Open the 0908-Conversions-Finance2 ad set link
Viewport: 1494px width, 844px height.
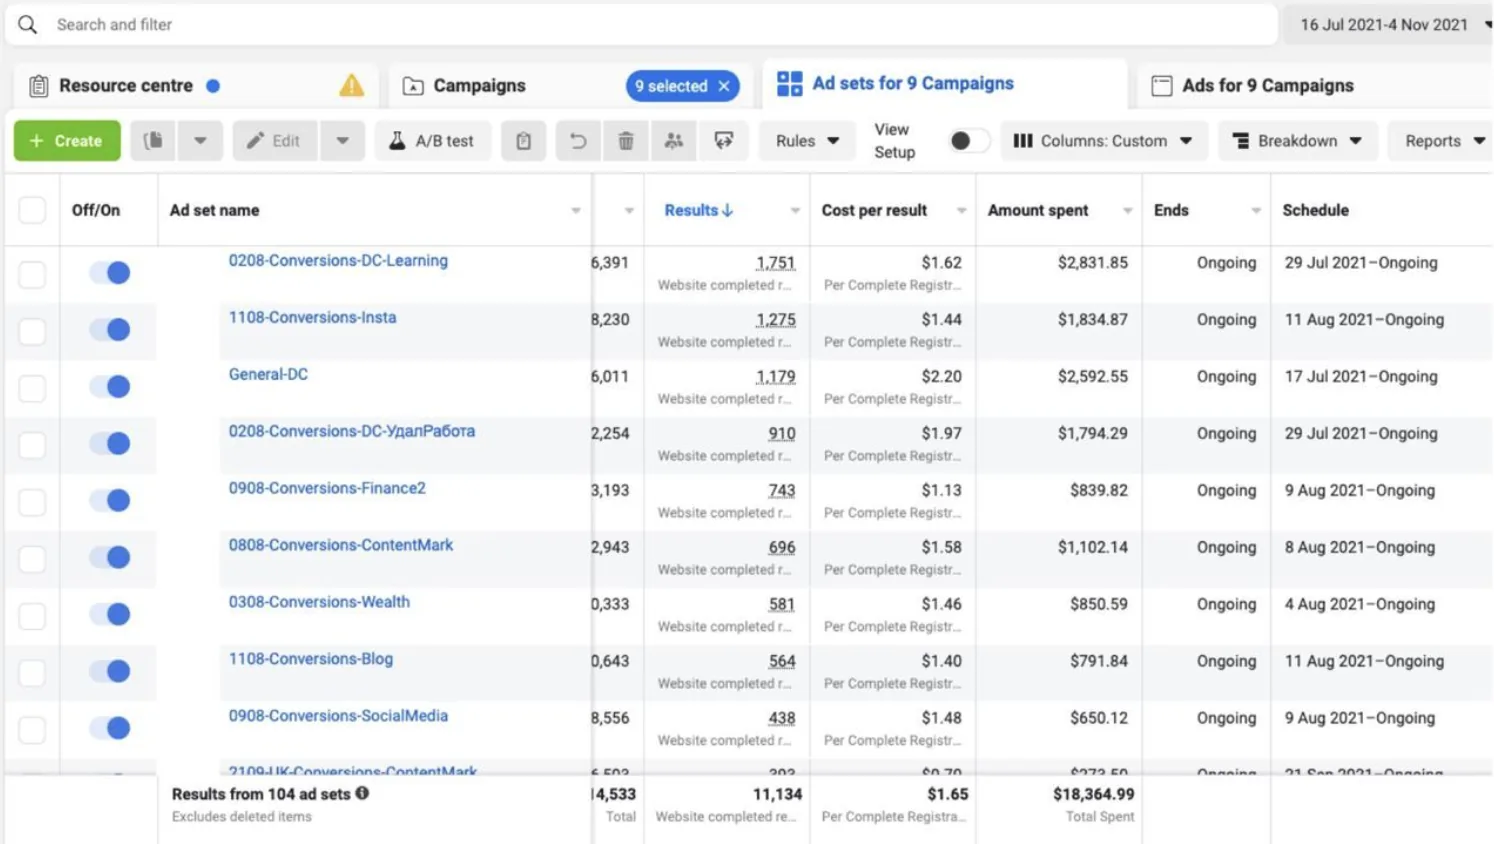[327, 488]
